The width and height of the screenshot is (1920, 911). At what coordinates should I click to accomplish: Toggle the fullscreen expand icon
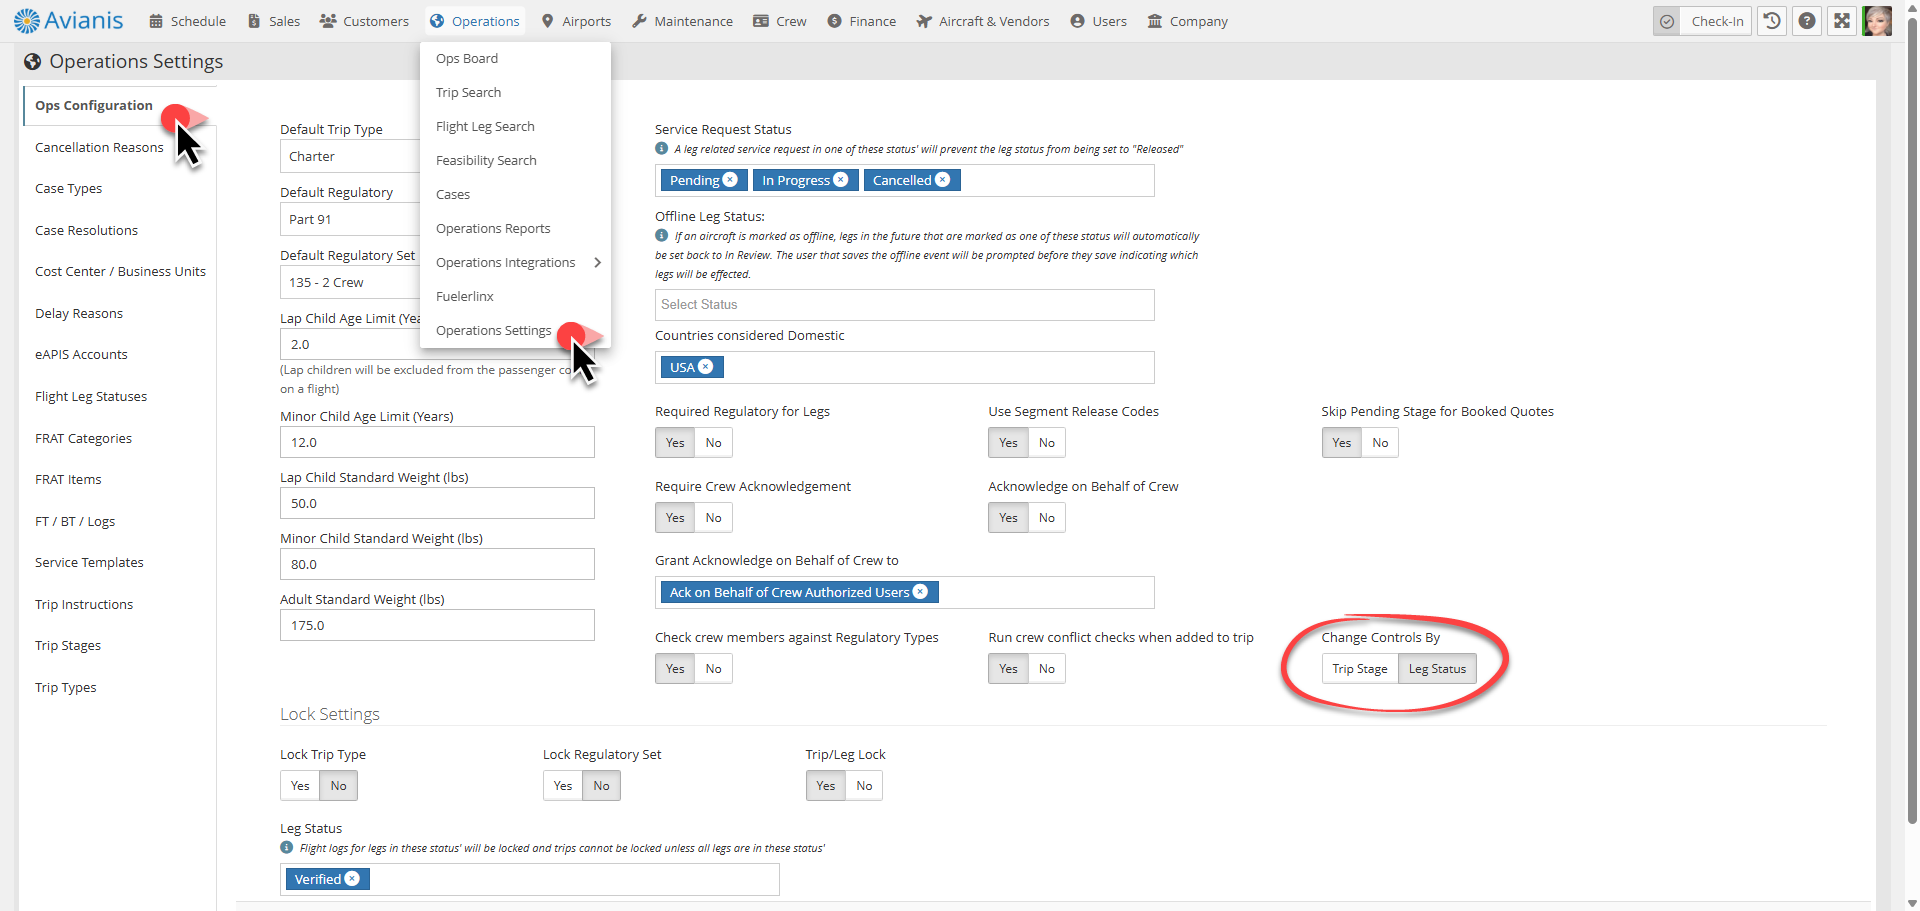(x=1842, y=21)
